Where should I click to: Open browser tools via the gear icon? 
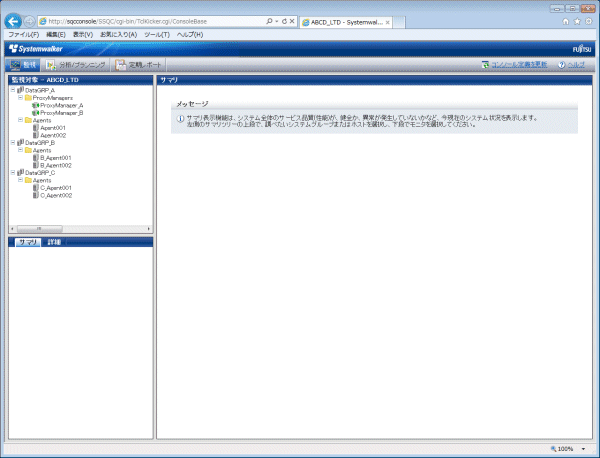(x=589, y=21)
